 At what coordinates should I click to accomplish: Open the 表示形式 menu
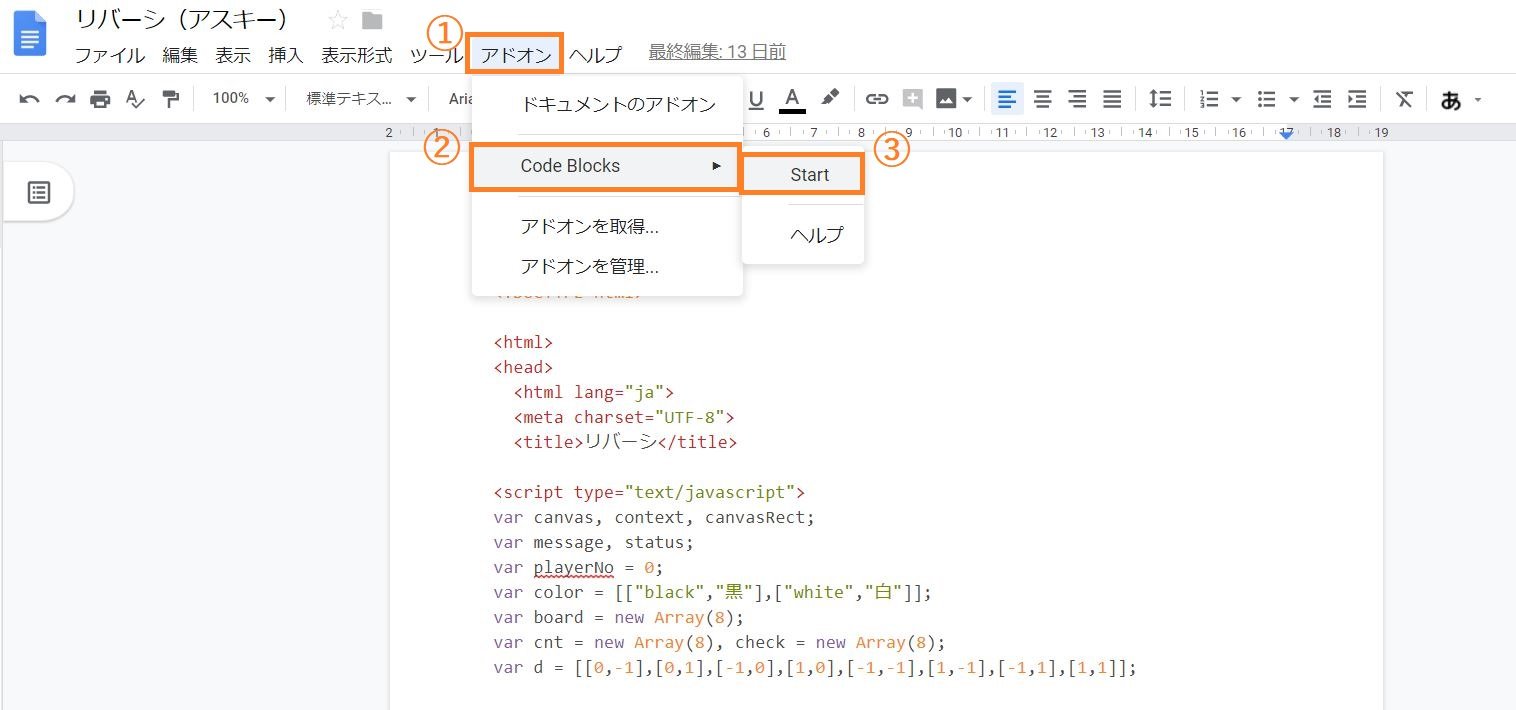357,55
